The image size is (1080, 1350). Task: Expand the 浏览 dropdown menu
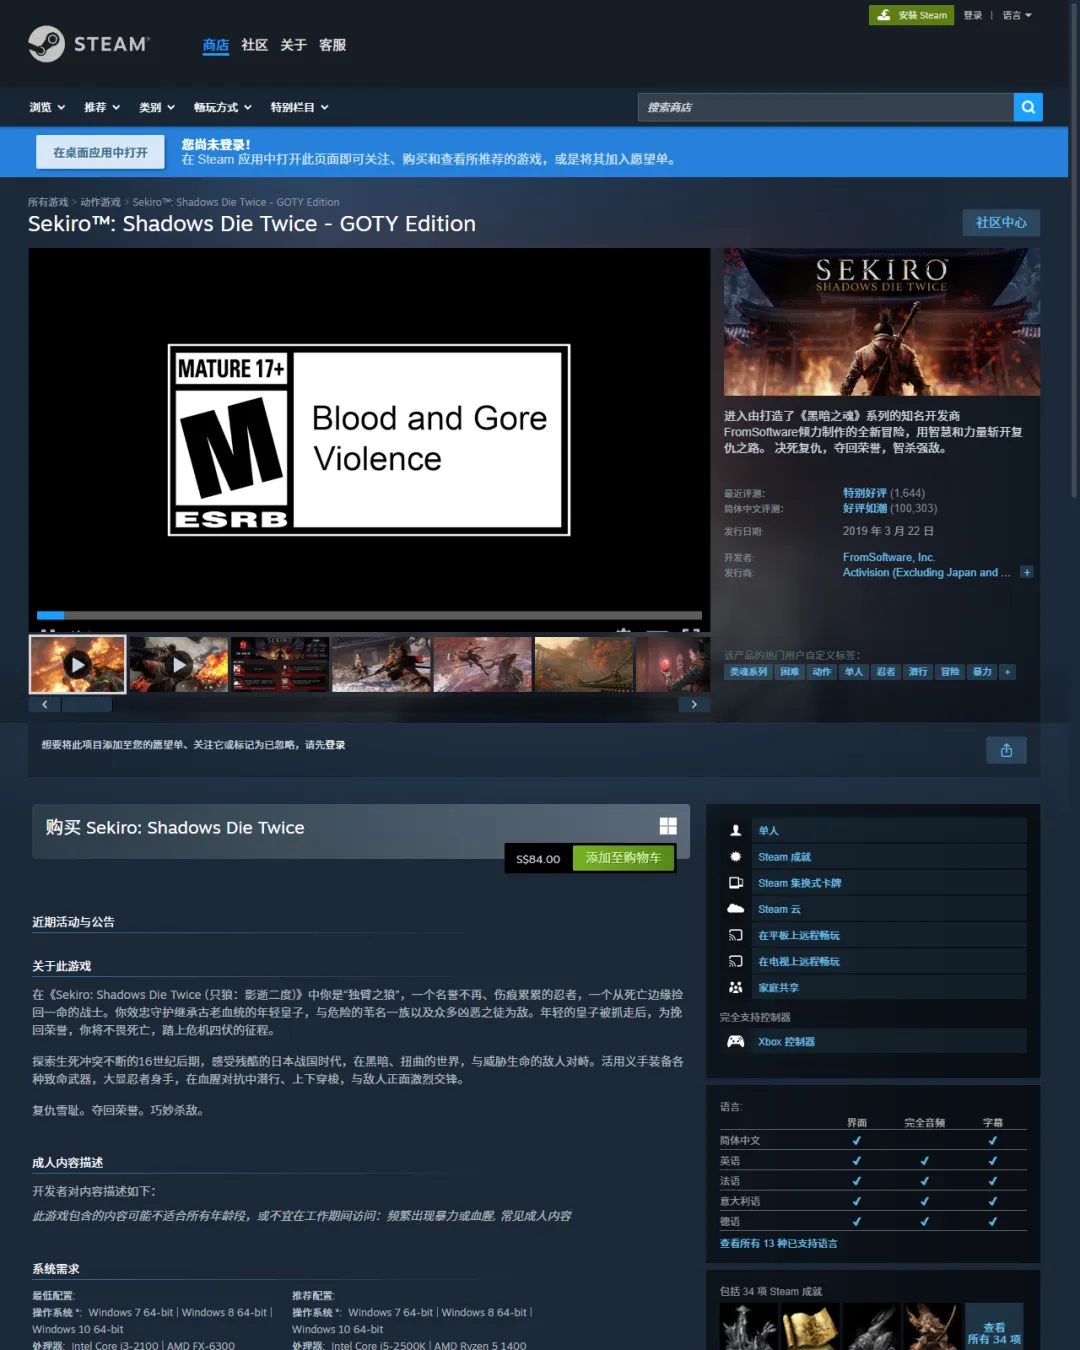click(x=47, y=107)
